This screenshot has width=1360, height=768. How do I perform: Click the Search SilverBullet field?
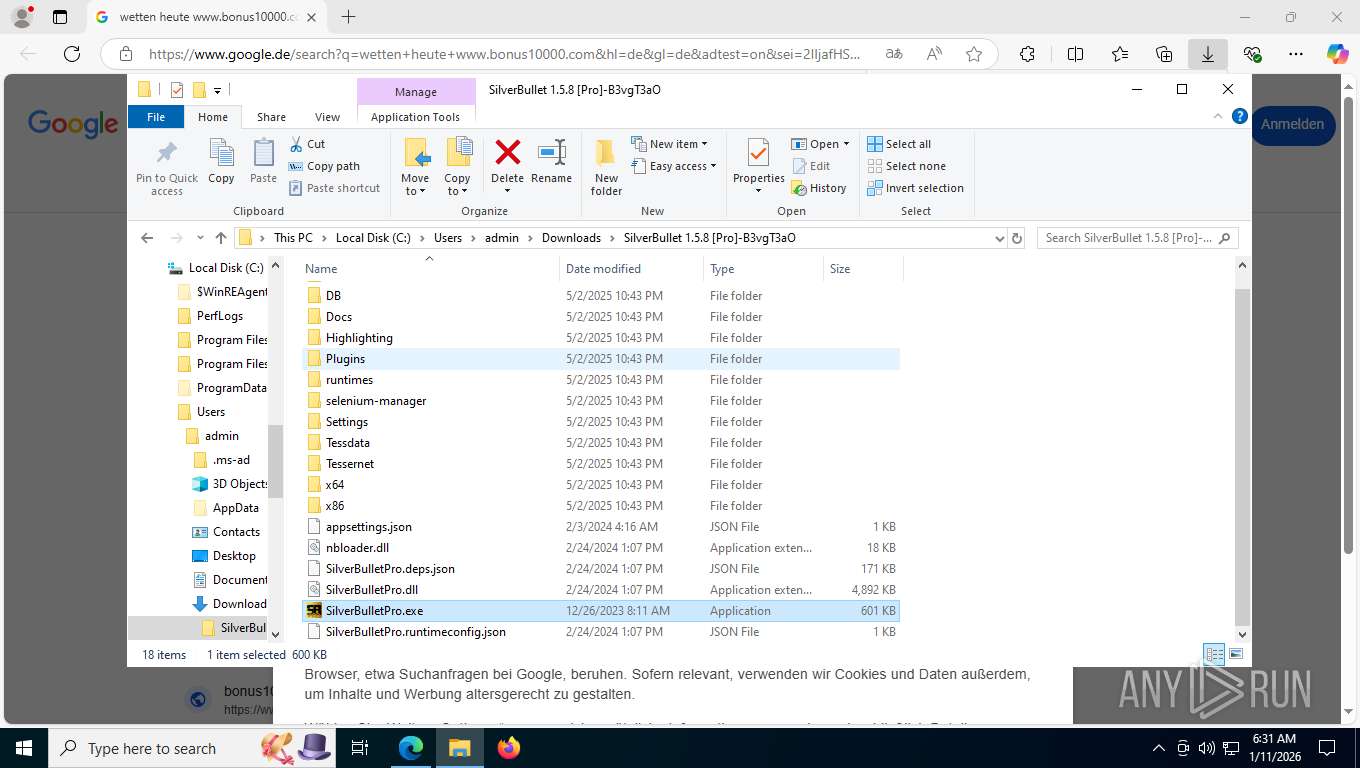tap(1137, 238)
